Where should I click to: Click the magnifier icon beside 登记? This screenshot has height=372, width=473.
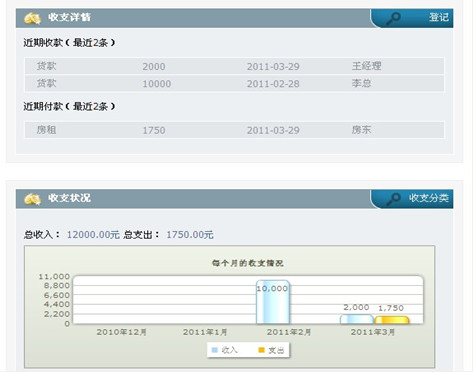[393, 18]
